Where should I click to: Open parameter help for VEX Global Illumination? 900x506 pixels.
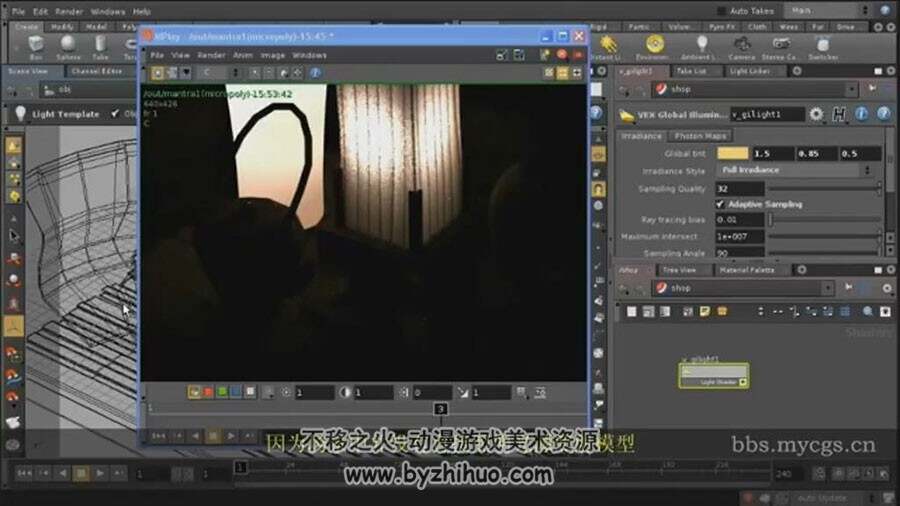coord(884,114)
